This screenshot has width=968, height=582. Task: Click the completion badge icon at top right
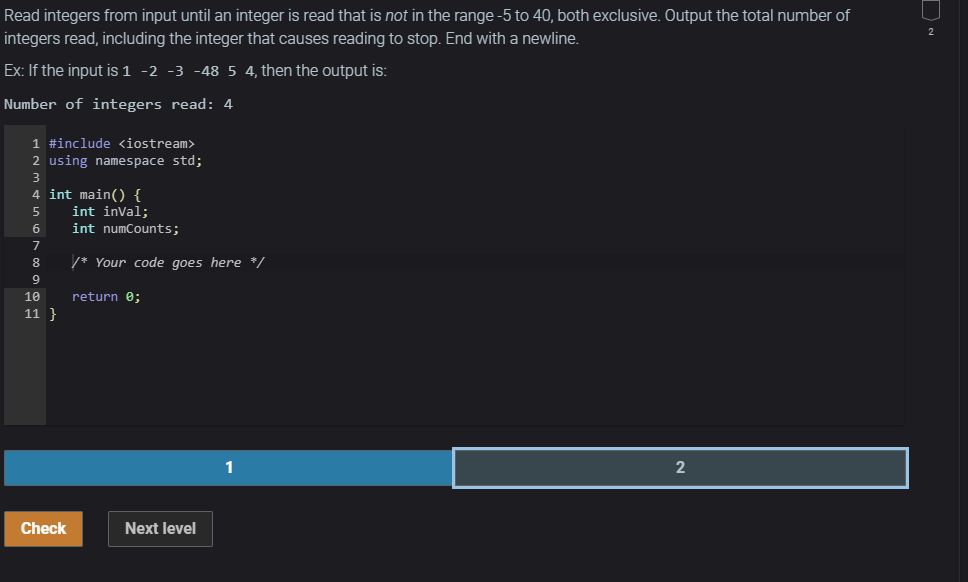tap(930, 10)
